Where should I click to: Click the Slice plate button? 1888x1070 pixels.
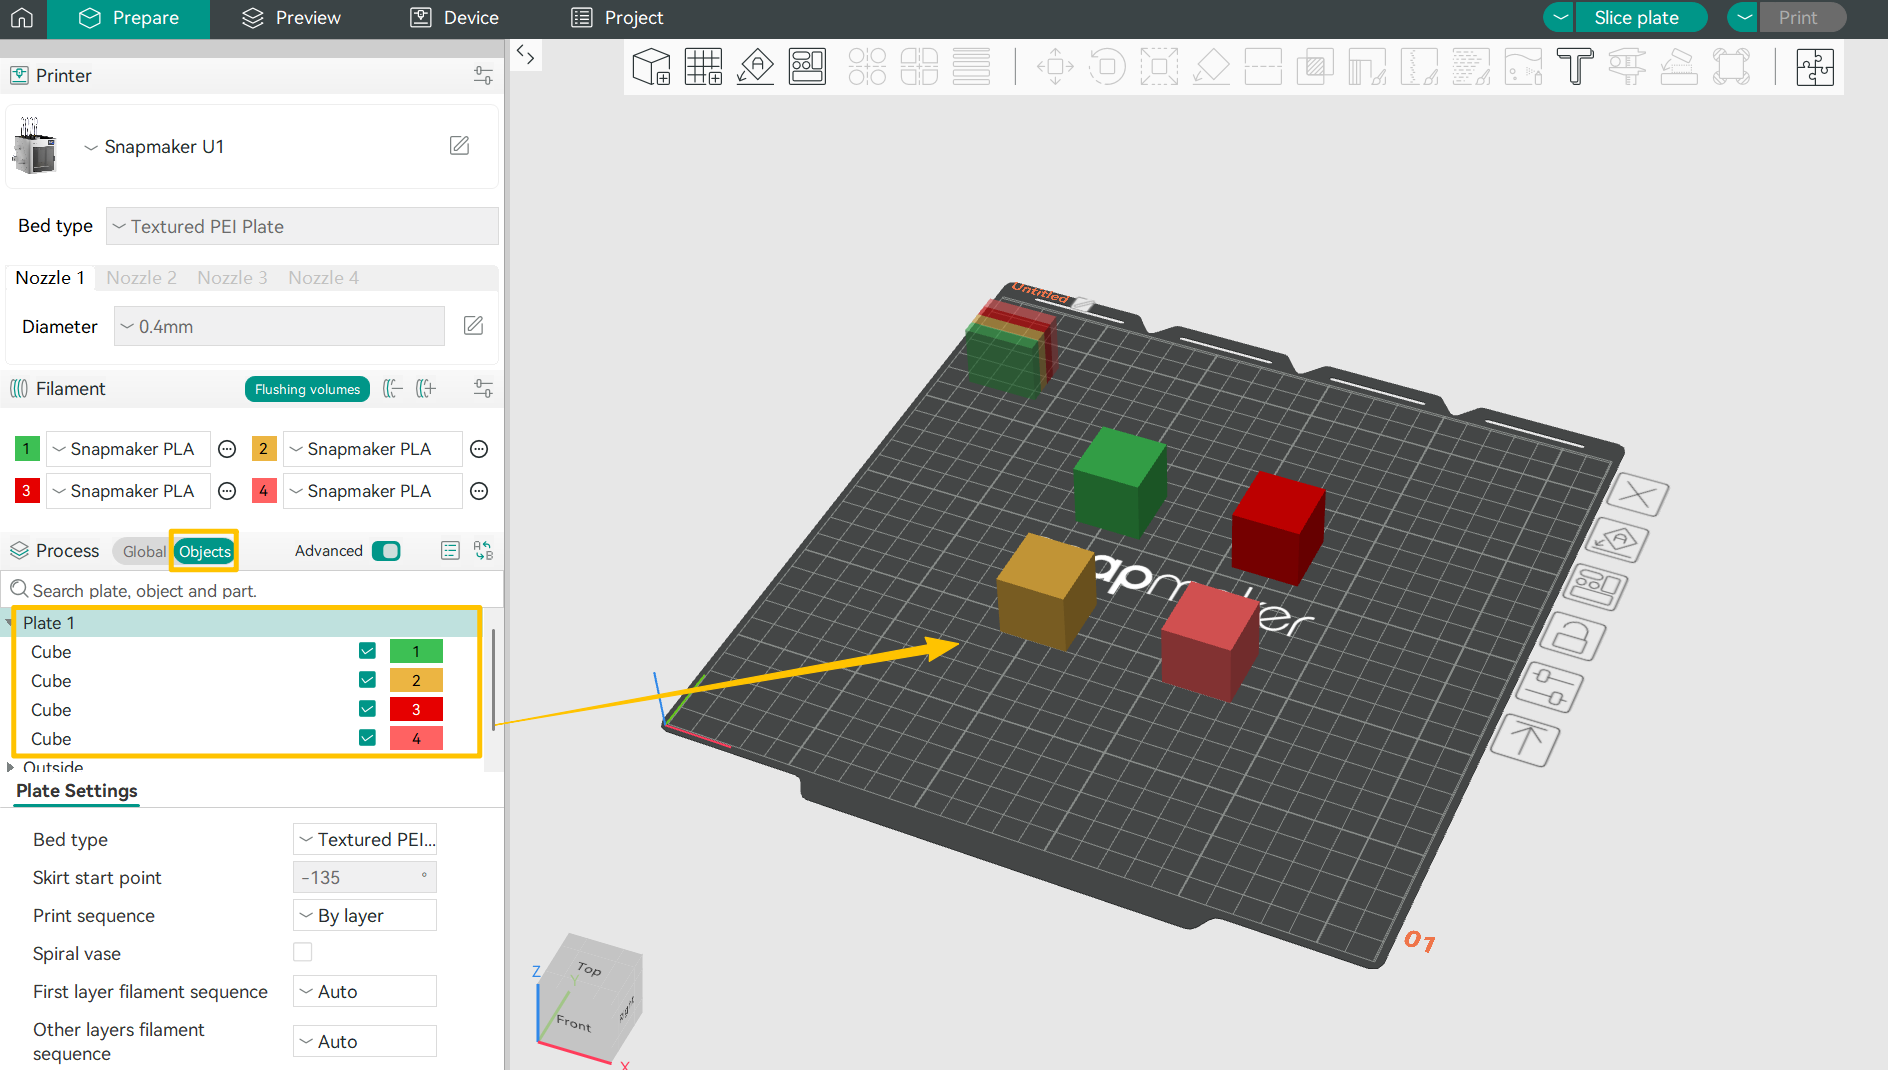pos(1636,18)
